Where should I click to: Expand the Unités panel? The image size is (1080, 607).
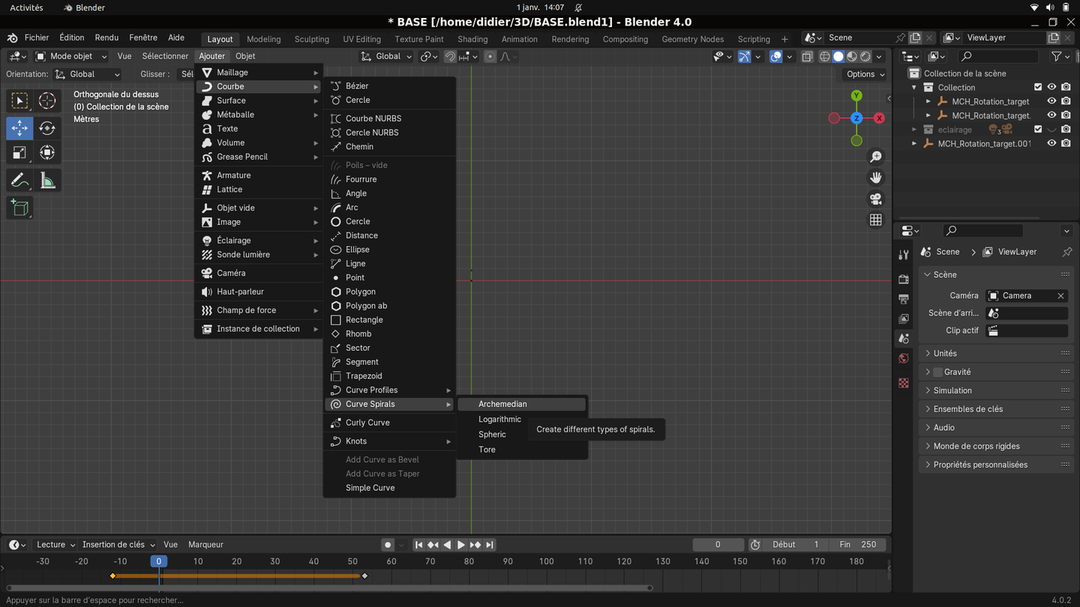[x=945, y=353]
